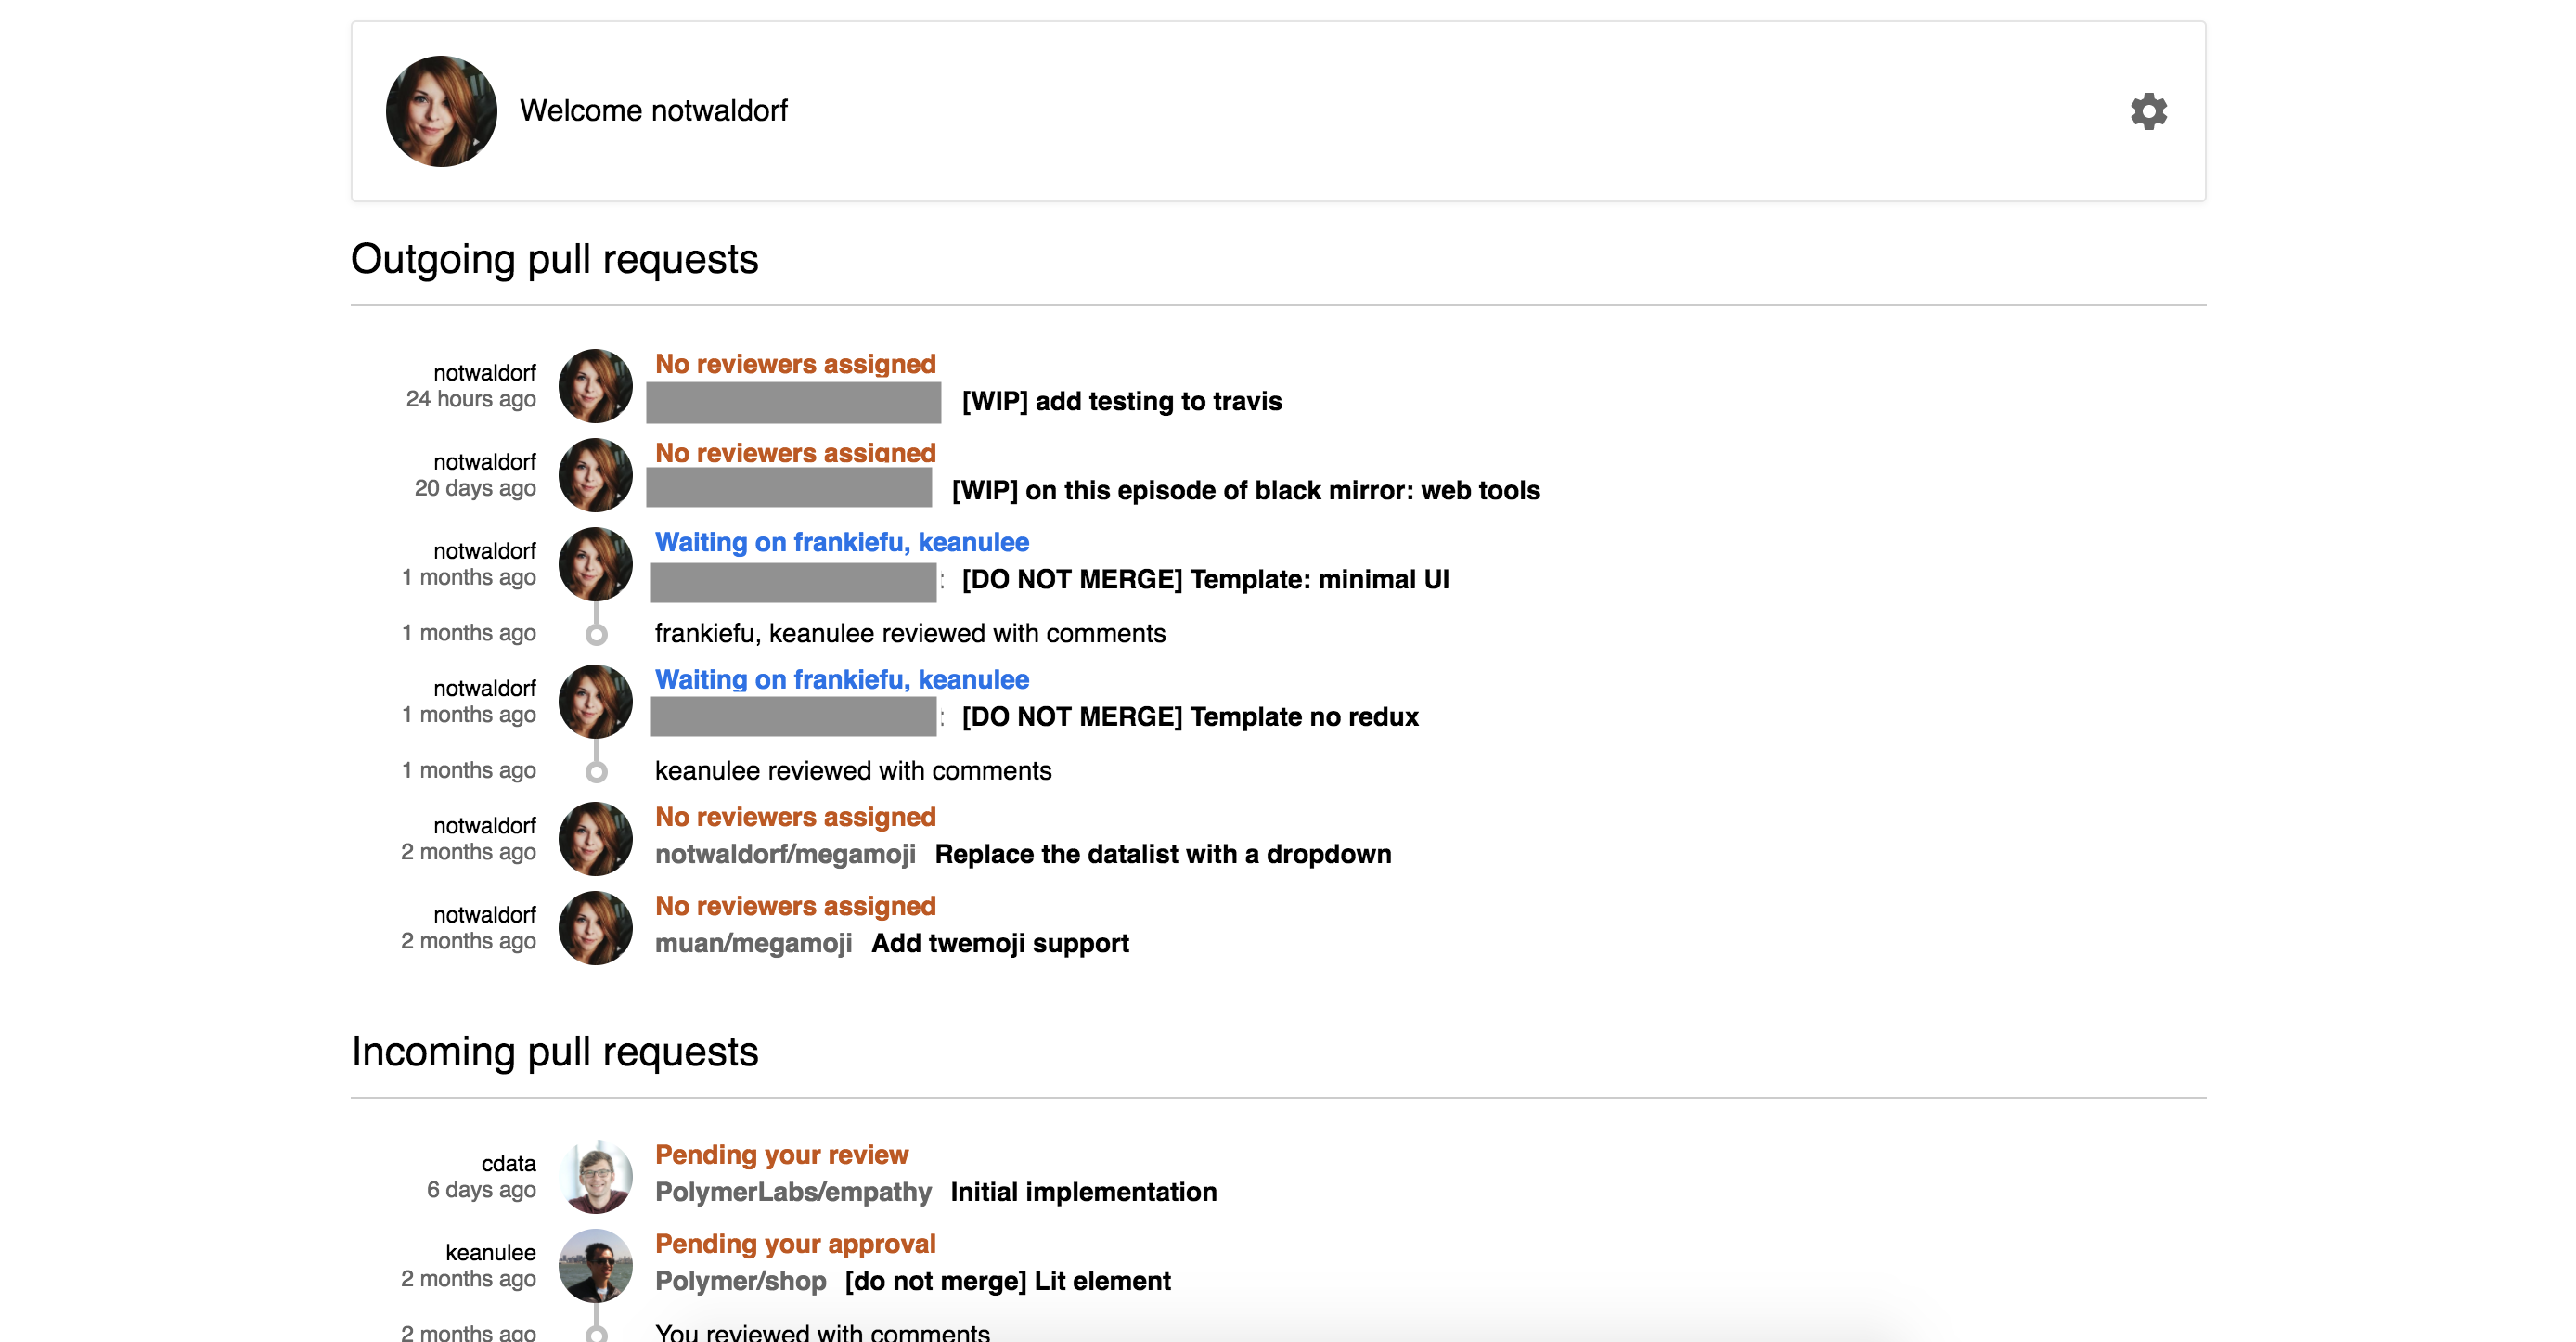Screen dimensions: 2576x1342
Task: Click the timeline dot below 'Template no redux'
Action: tap(597, 770)
